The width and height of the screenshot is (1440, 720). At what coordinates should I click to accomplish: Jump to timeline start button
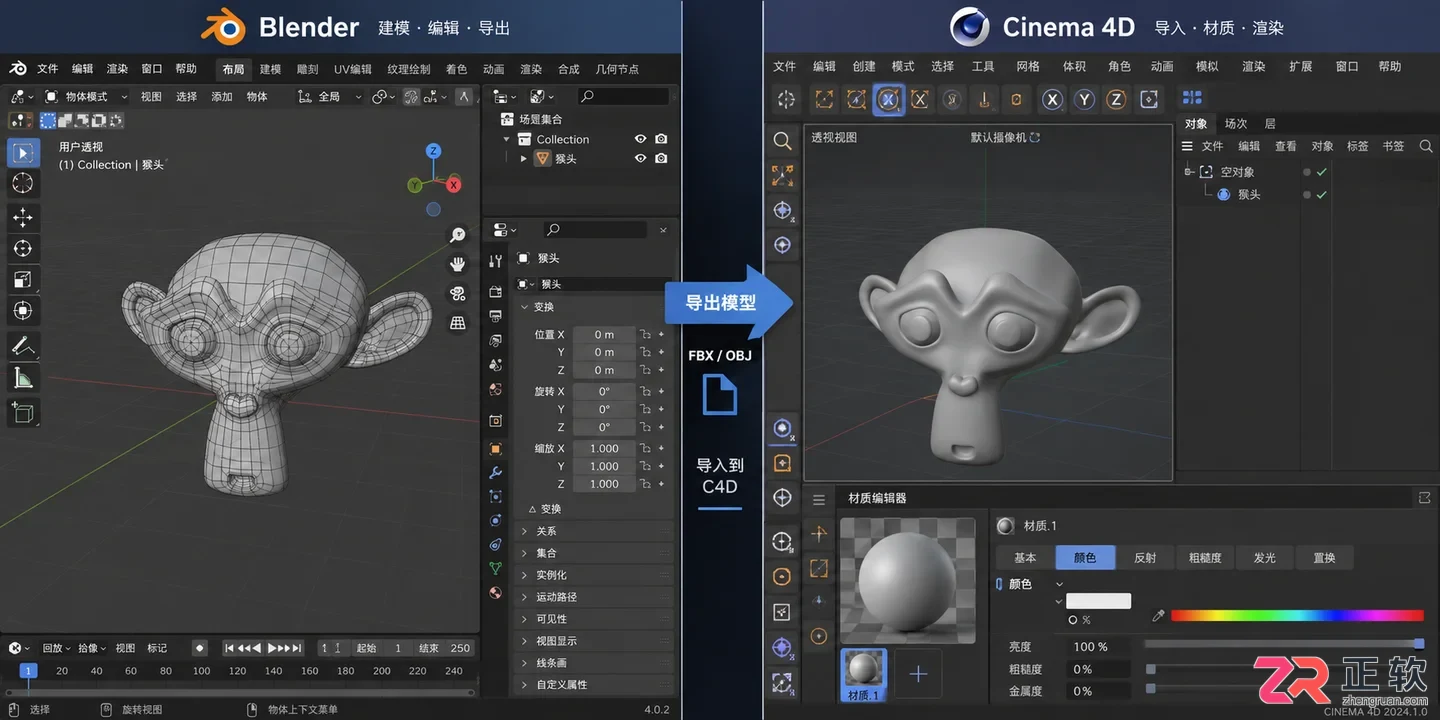coord(229,648)
